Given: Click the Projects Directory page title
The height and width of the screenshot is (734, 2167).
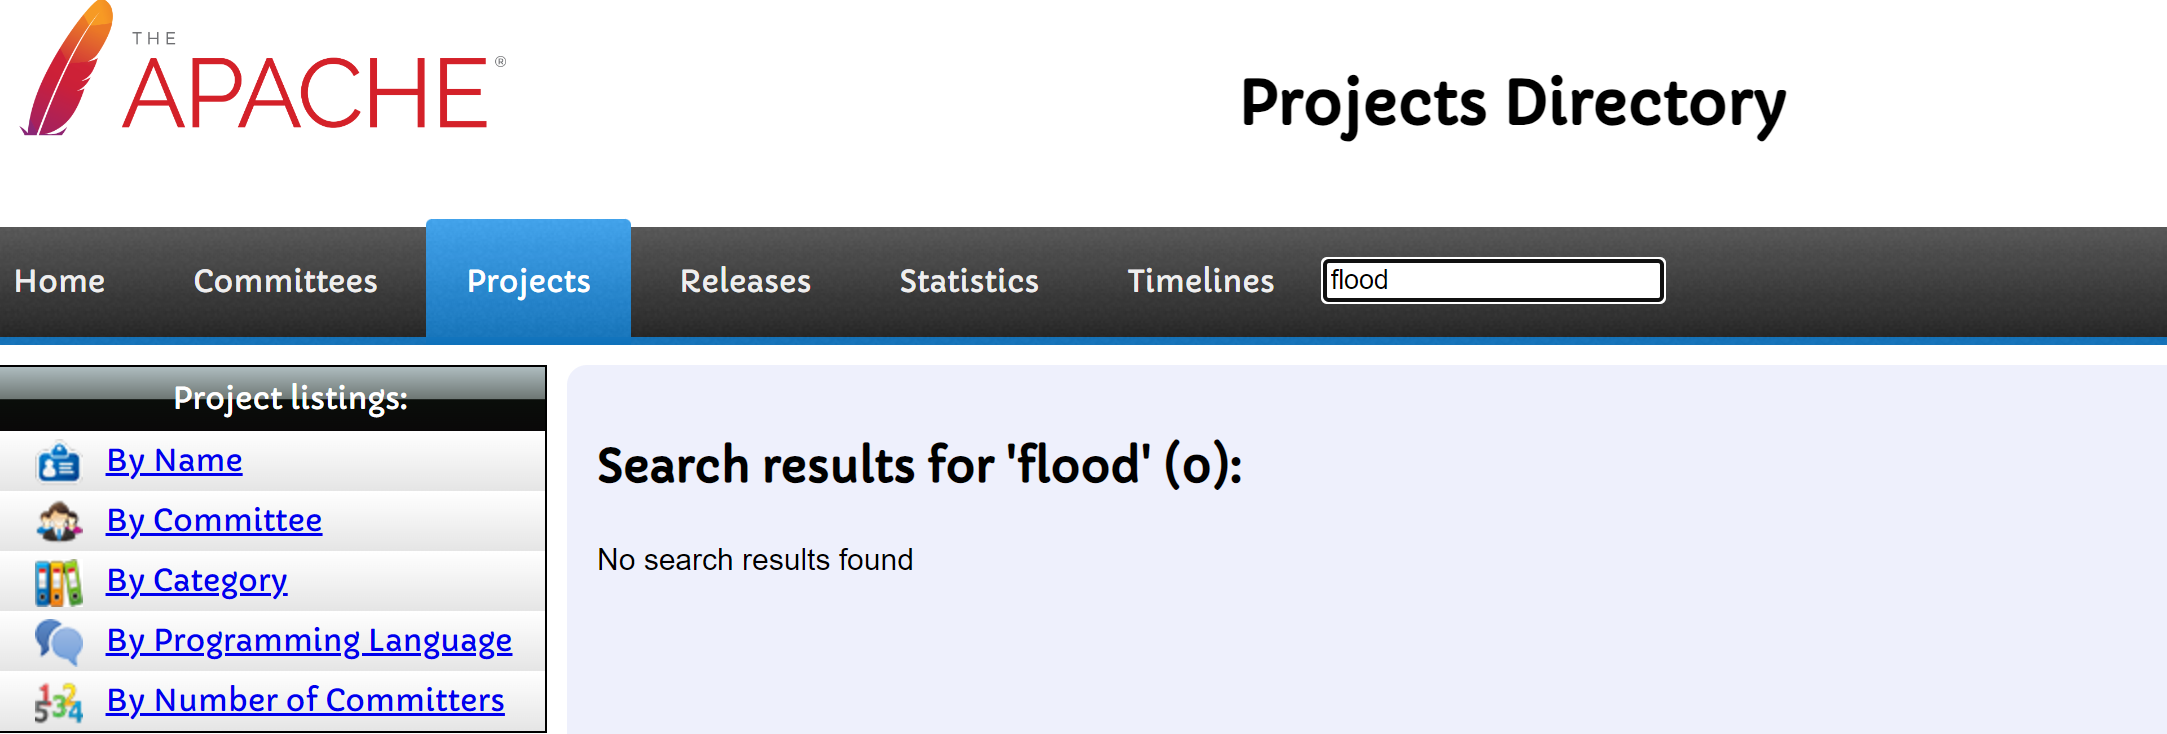Looking at the screenshot, I should coord(1512,103).
